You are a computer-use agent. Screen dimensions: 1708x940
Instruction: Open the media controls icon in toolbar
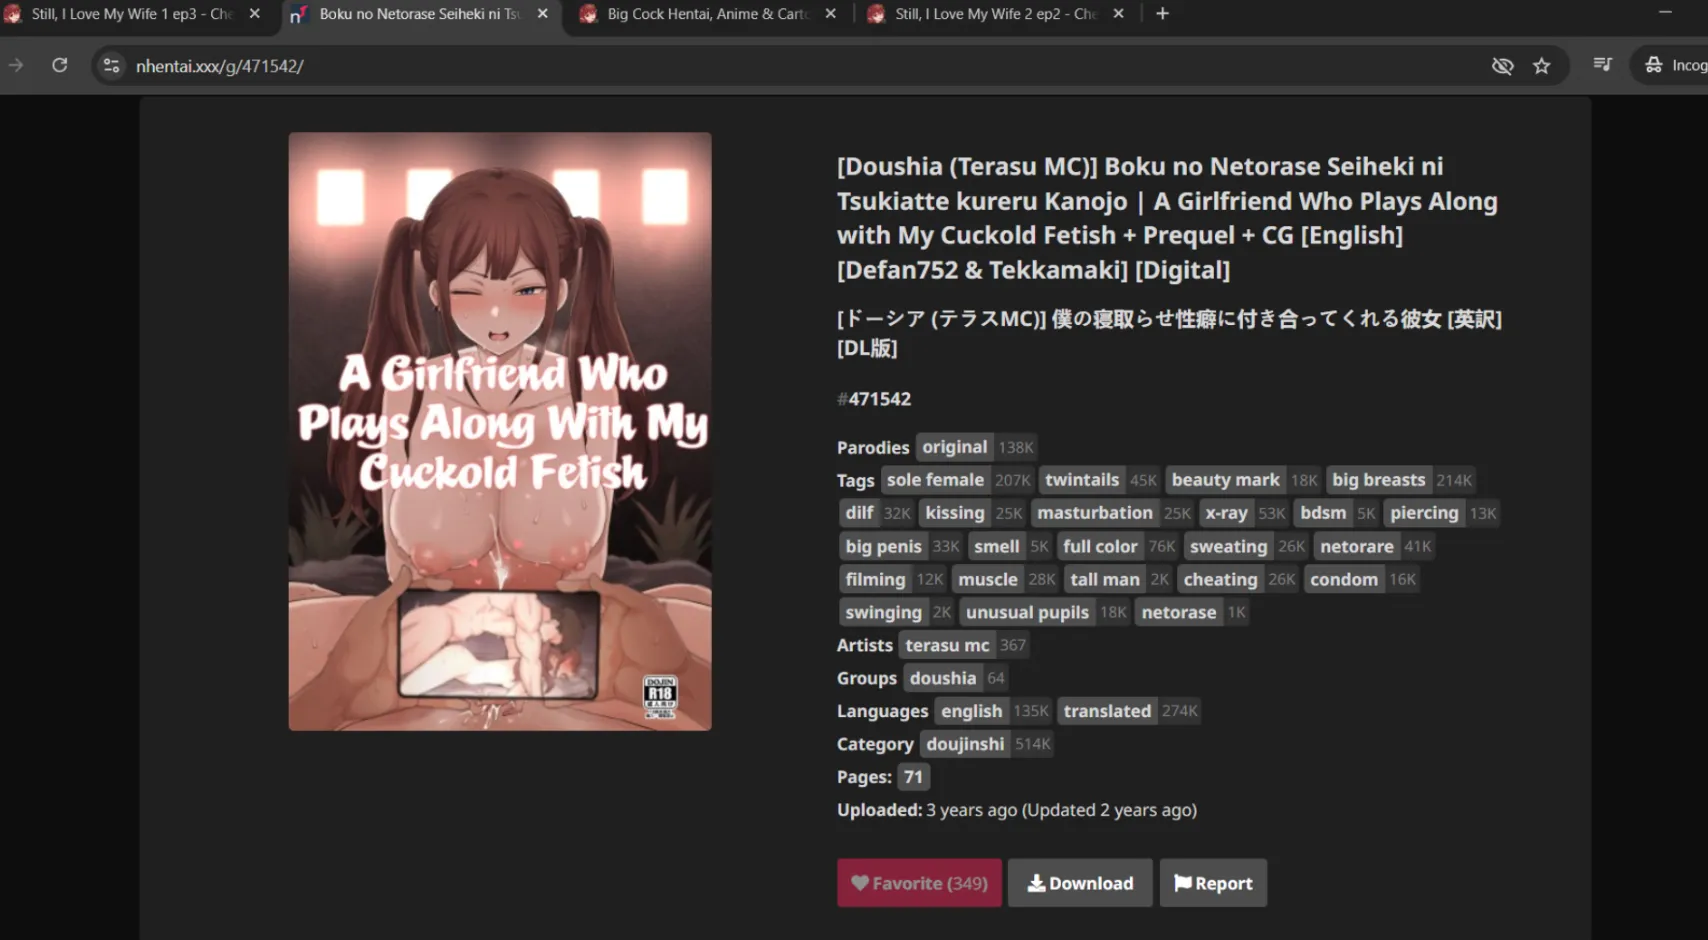tap(1602, 65)
